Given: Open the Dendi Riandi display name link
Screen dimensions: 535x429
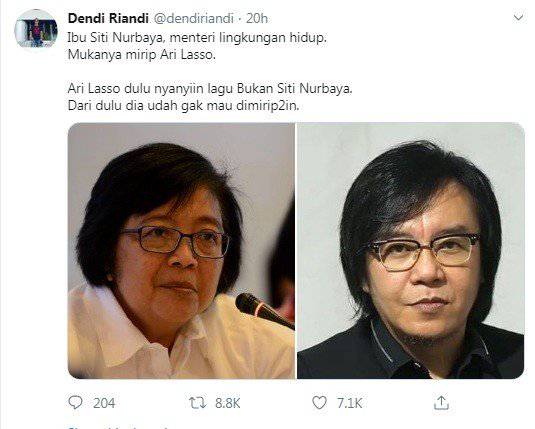Looking at the screenshot, I should (x=108, y=18).
